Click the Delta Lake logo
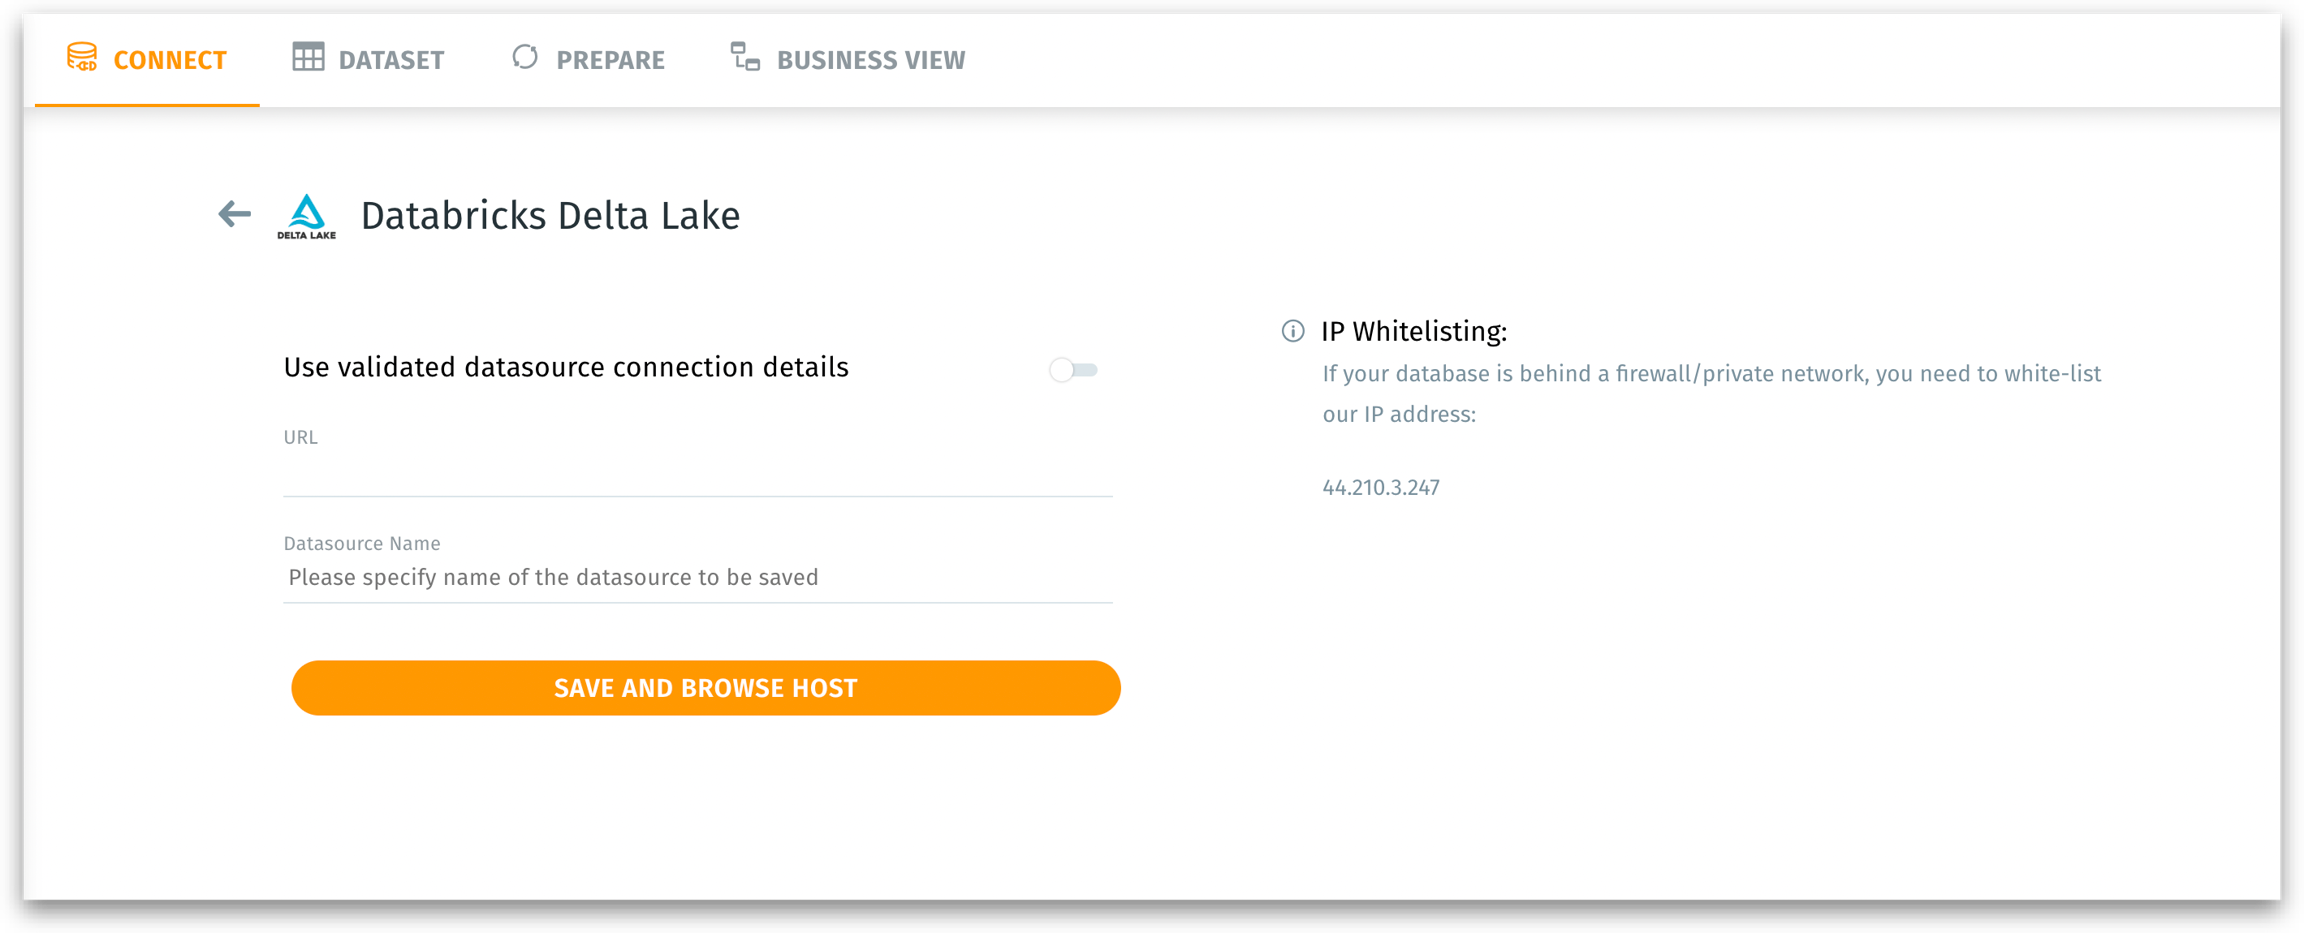The height and width of the screenshot is (933, 2304). (x=306, y=216)
